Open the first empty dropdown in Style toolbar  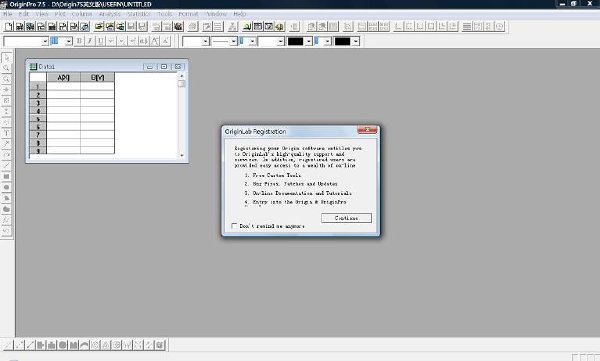click(x=205, y=41)
